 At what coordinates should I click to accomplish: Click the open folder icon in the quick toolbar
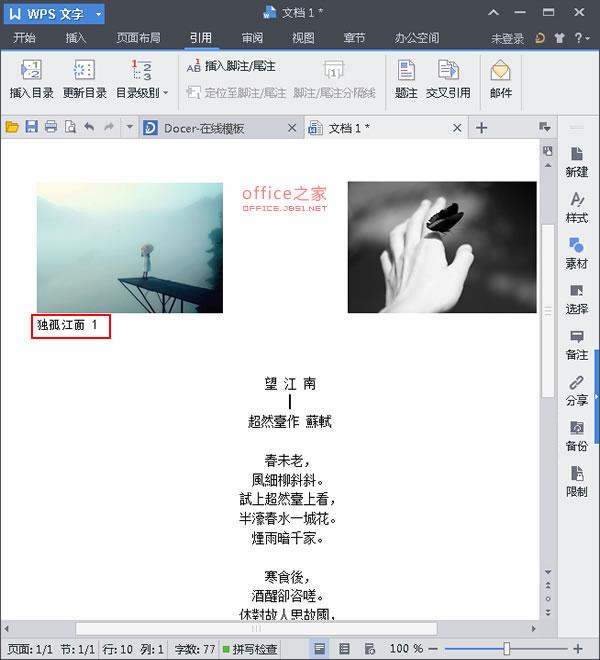[x=12, y=127]
